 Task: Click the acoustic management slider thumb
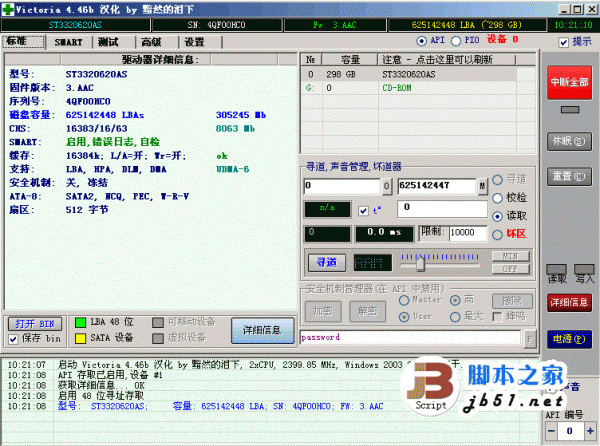pos(421,264)
